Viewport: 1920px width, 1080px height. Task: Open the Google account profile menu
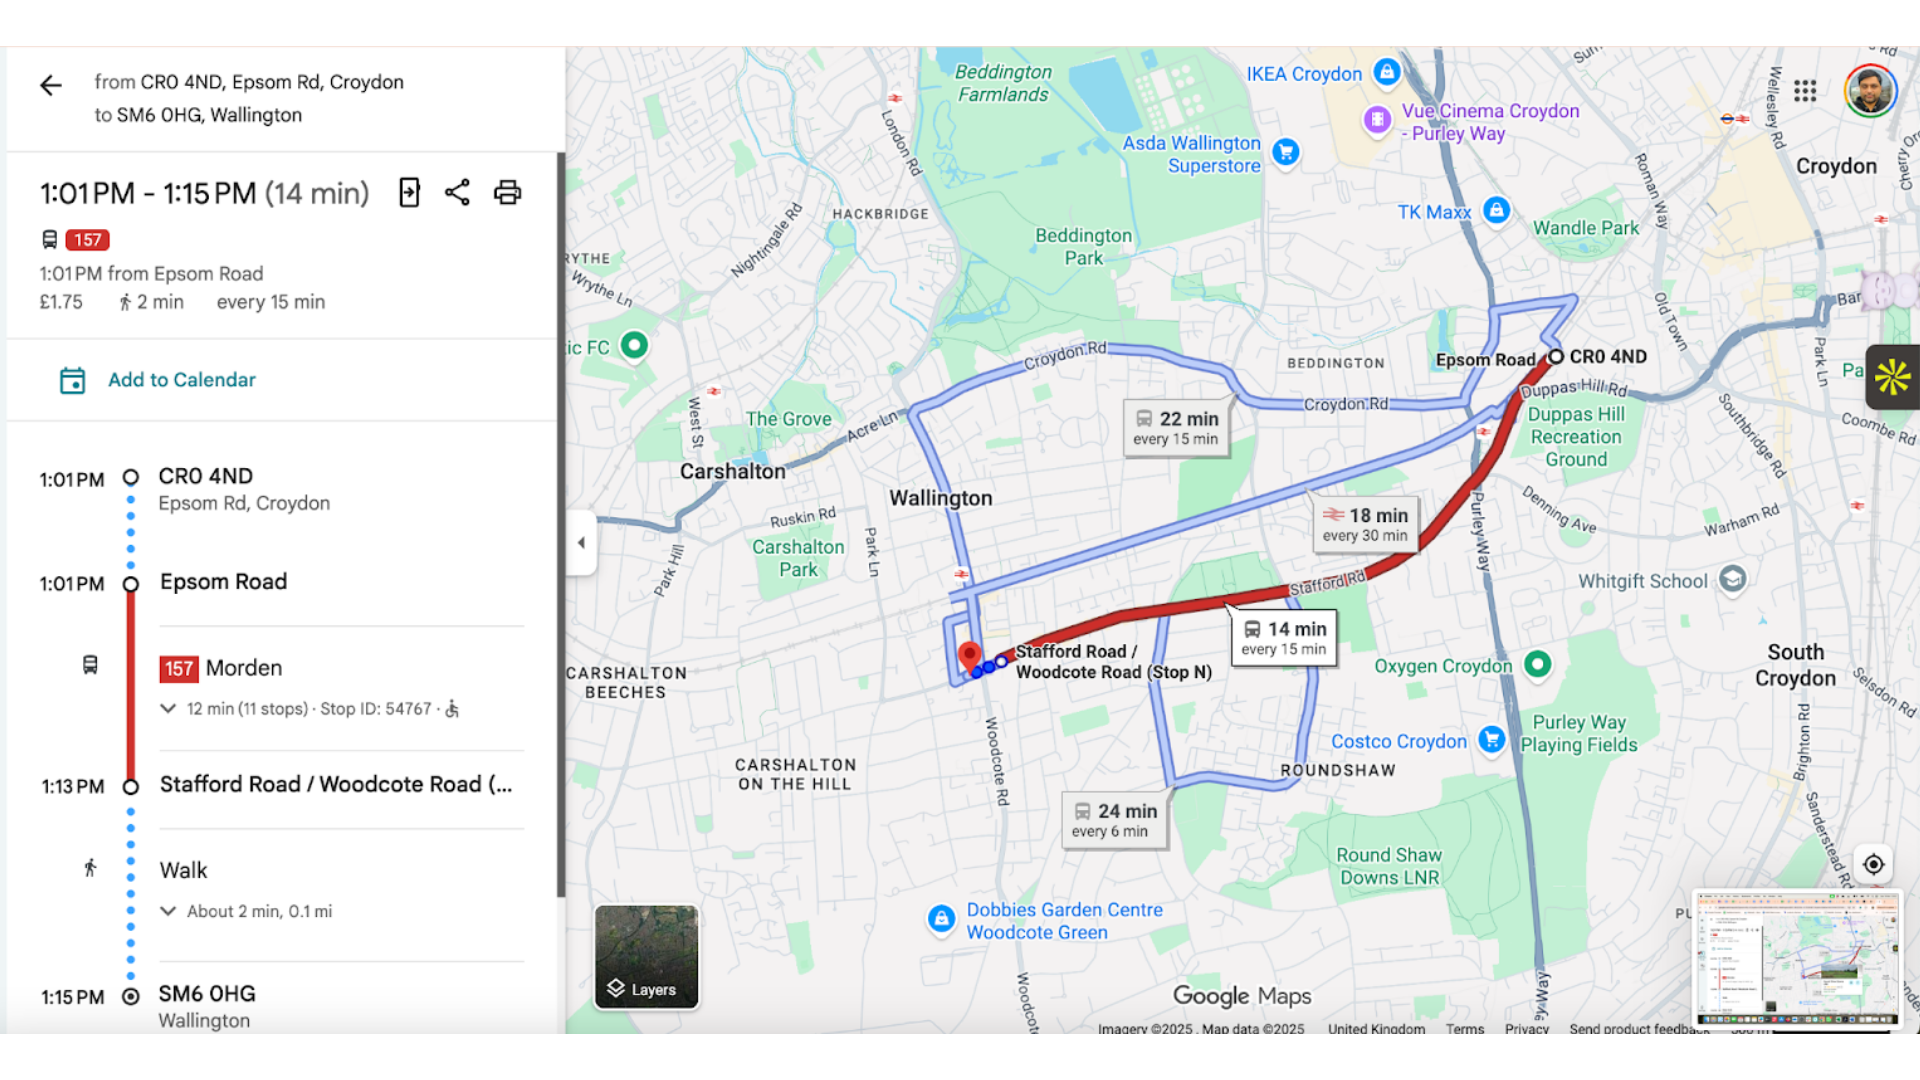click(x=1869, y=90)
